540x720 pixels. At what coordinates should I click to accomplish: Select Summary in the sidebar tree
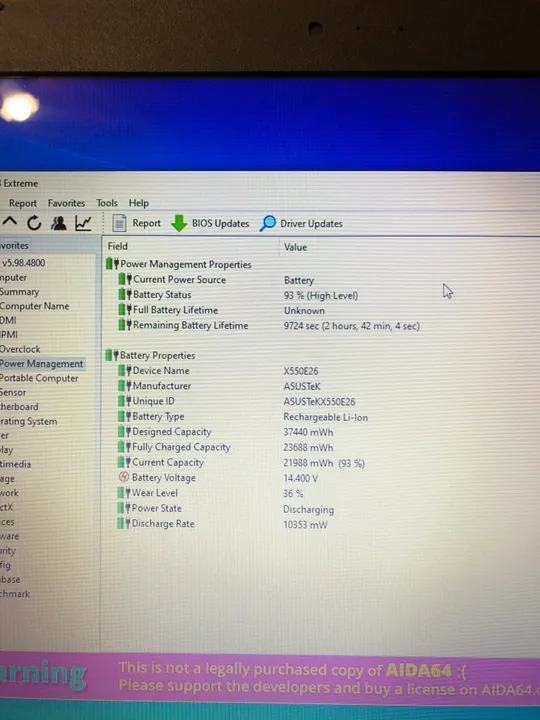(19, 292)
